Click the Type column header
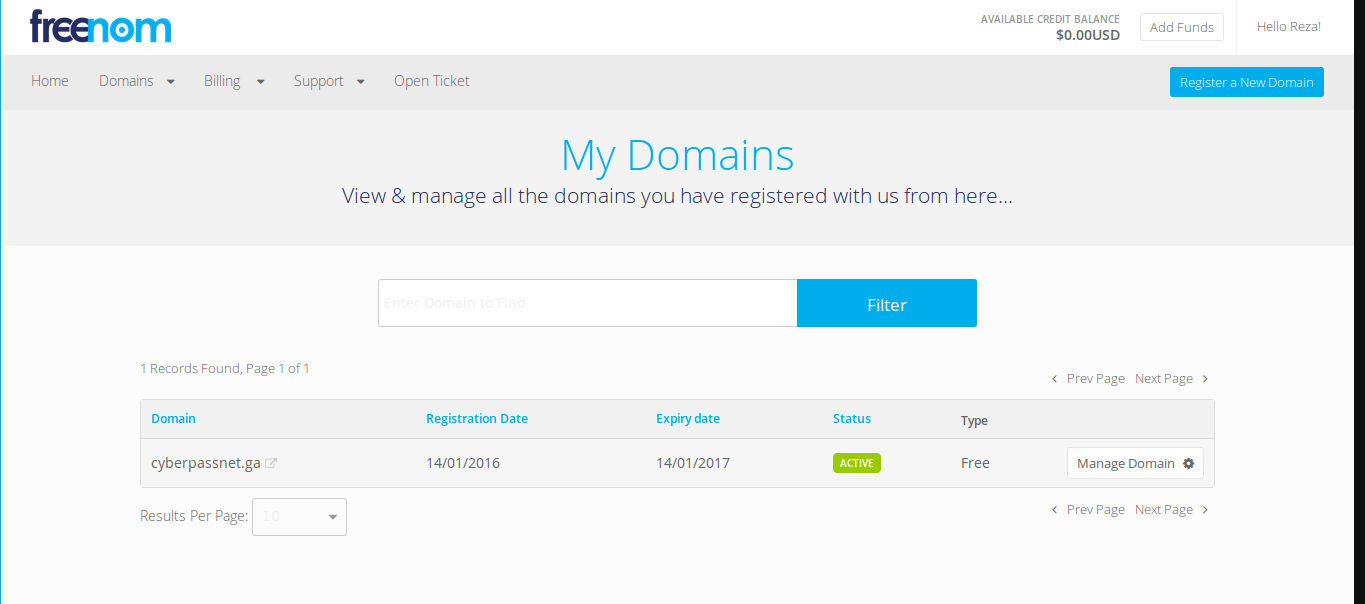The image size is (1365, 604). coord(974,421)
